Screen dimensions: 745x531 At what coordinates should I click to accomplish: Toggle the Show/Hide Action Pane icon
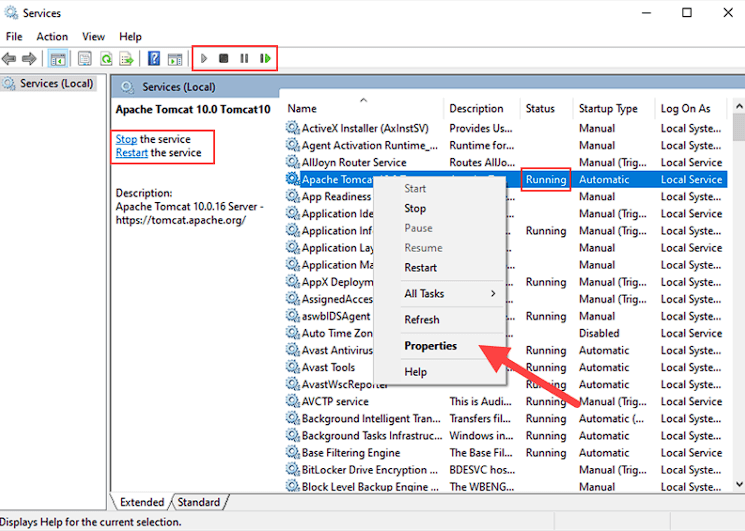click(175, 59)
